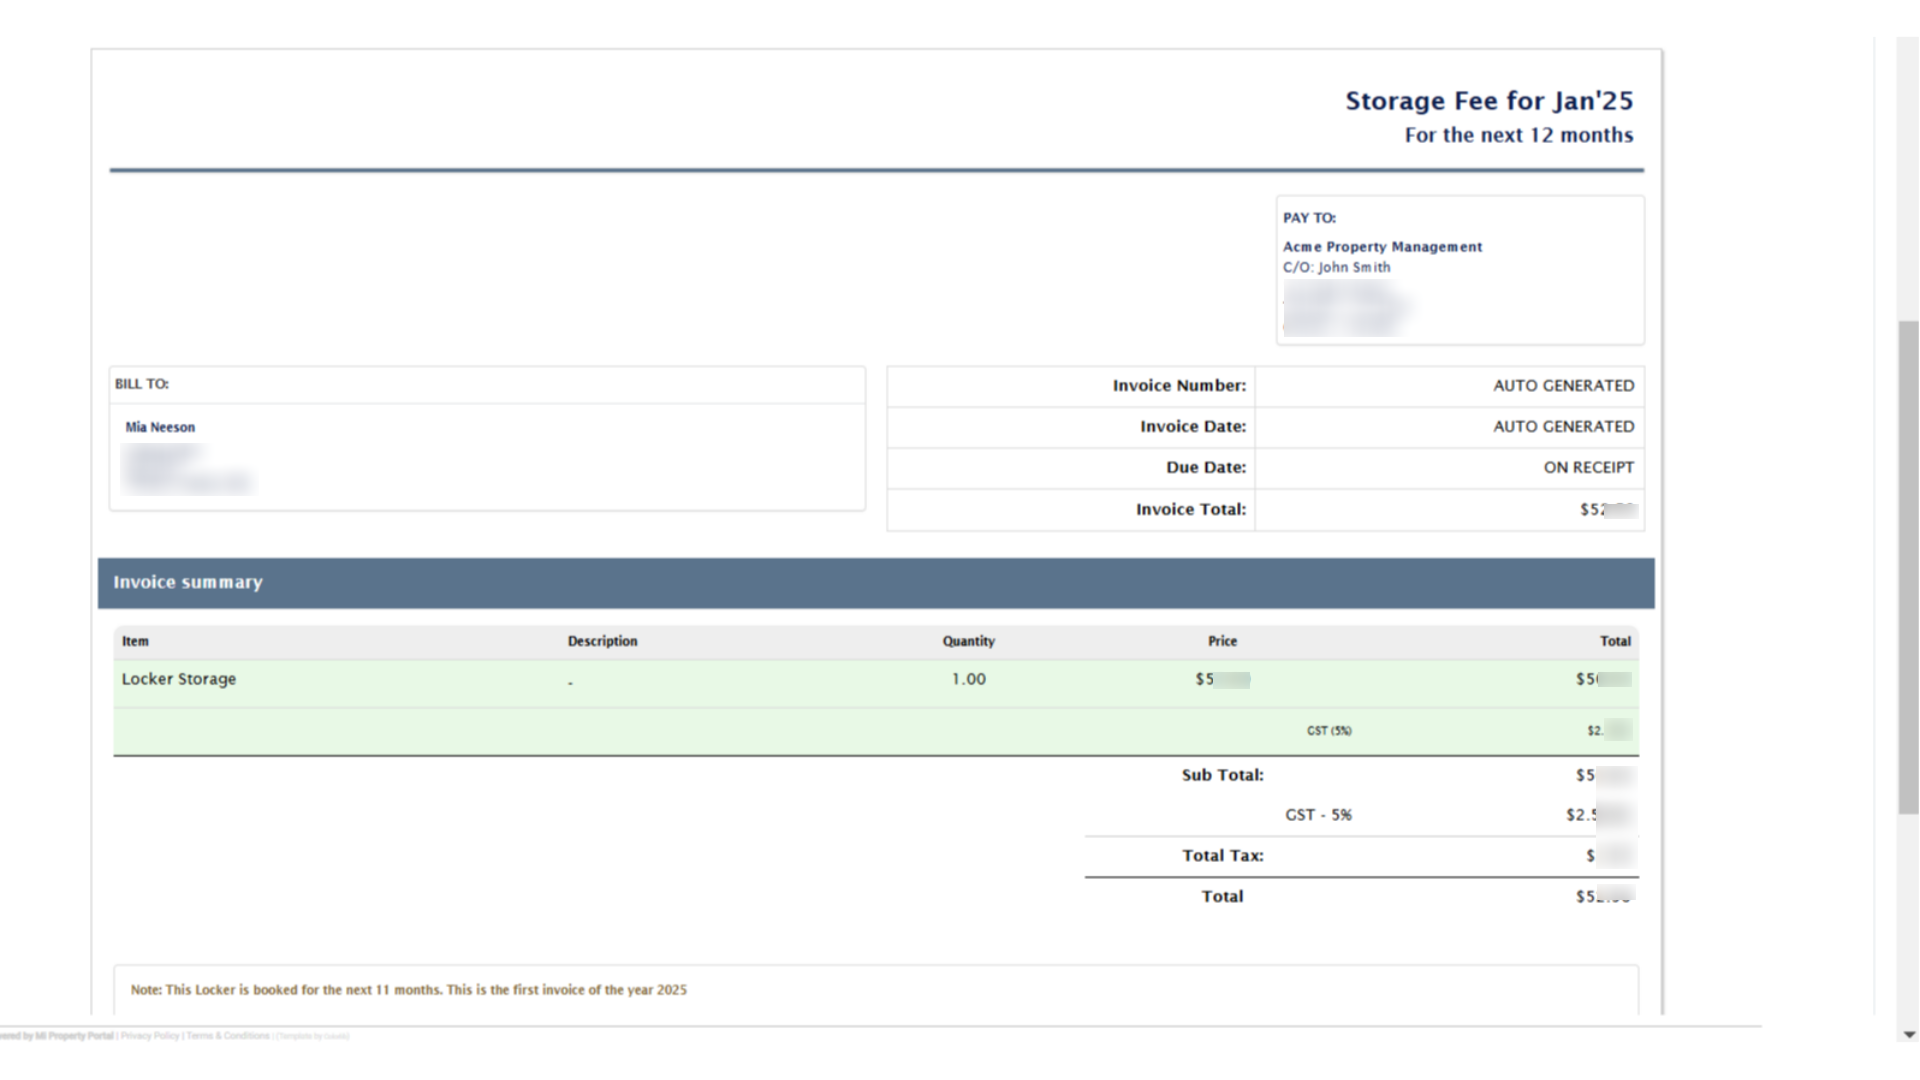Viewport: 1920px width, 1080px height.
Task: Click the Total Tax label
Action: pos(1222,856)
